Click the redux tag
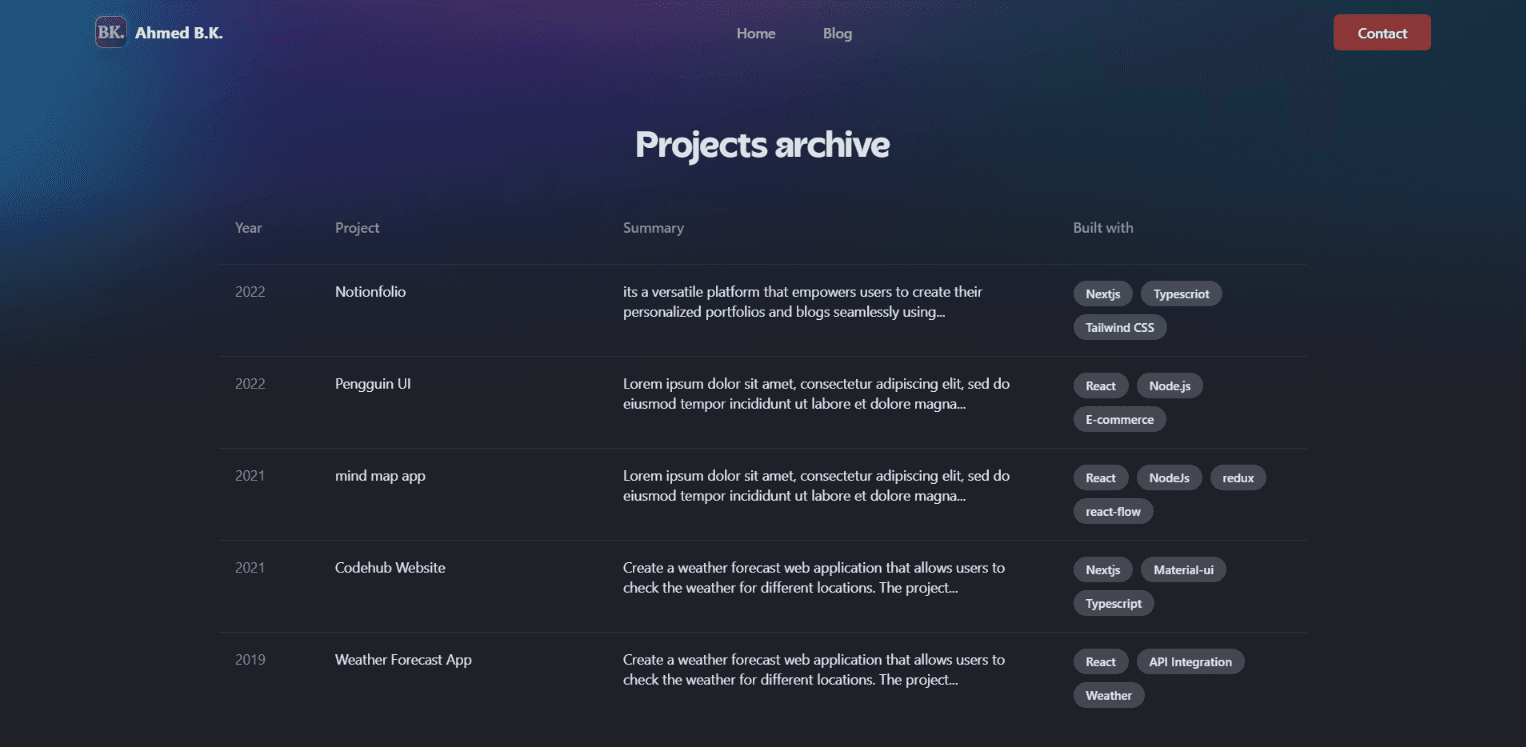 point(1238,478)
